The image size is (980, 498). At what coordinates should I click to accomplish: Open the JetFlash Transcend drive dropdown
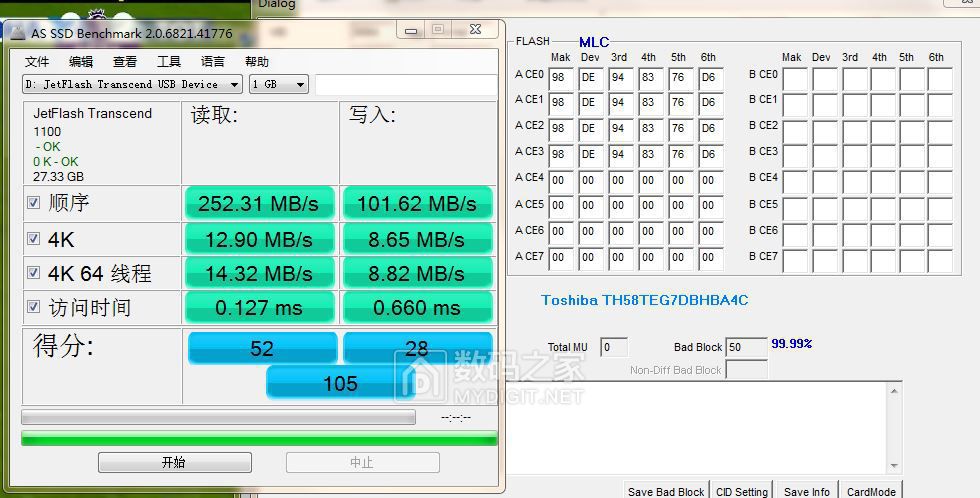point(132,84)
